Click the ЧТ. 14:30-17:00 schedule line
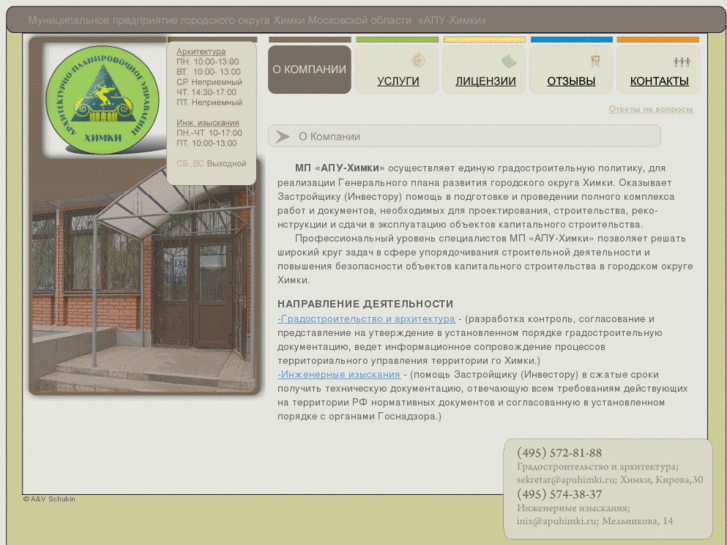This screenshot has width=727, height=545. tap(206, 92)
